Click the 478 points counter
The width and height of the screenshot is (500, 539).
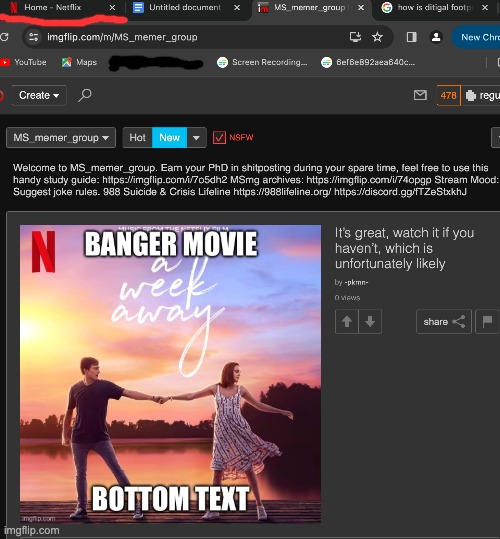pos(448,95)
